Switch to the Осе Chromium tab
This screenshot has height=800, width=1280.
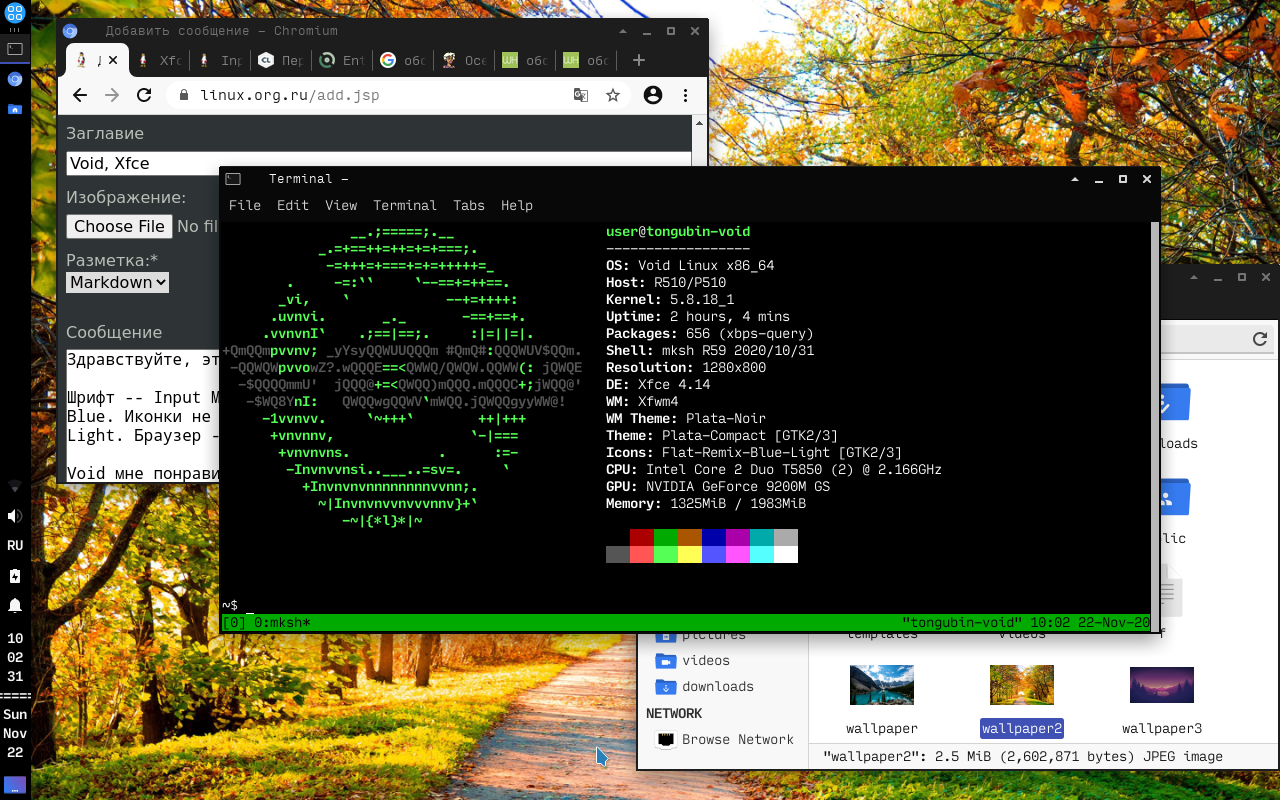[x=463, y=60]
